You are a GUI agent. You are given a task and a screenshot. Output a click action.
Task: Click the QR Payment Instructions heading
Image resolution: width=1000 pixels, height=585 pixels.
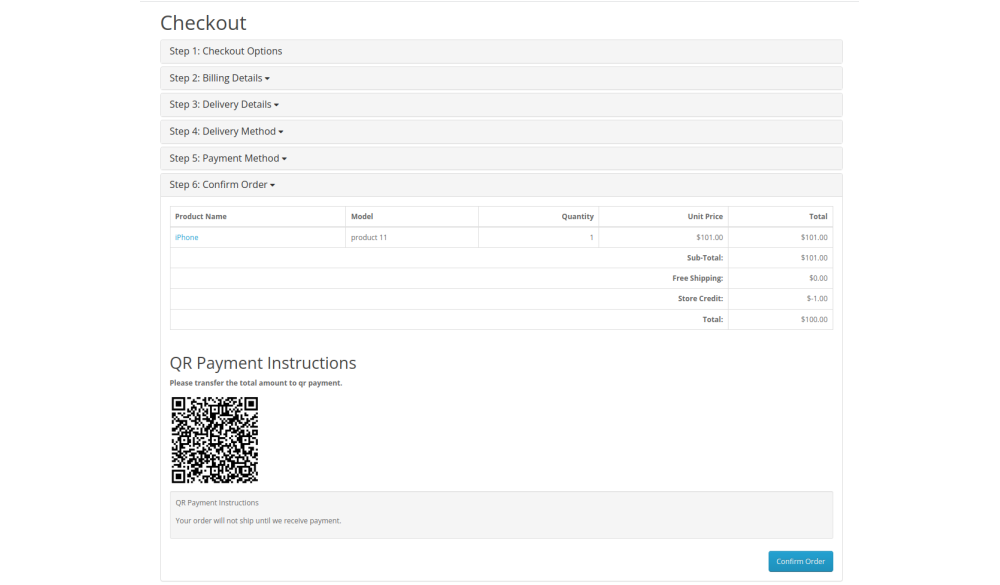click(x=263, y=363)
